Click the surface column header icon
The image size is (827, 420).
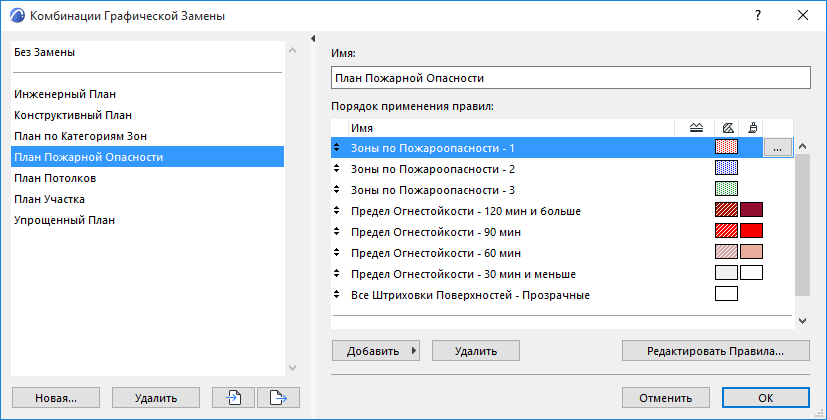(x=752, y=128)
